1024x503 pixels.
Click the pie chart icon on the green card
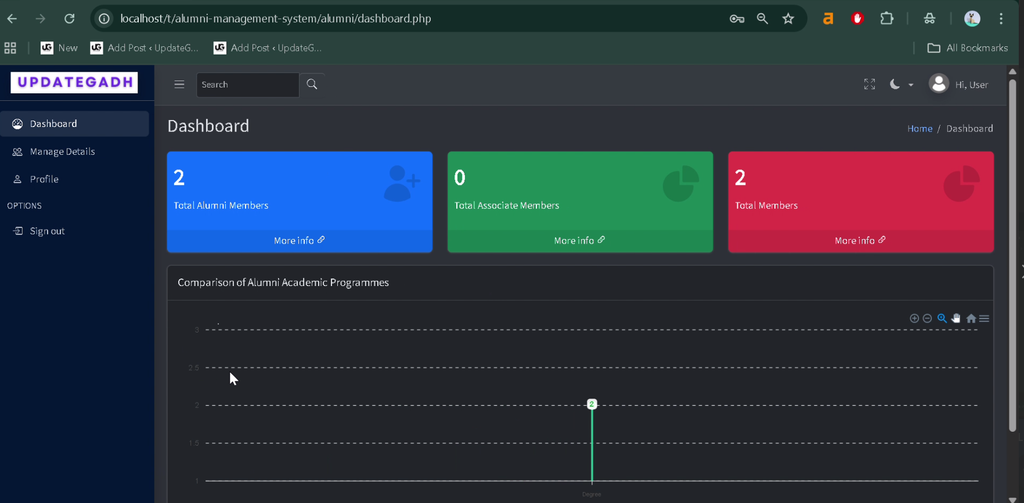[681, 184]
